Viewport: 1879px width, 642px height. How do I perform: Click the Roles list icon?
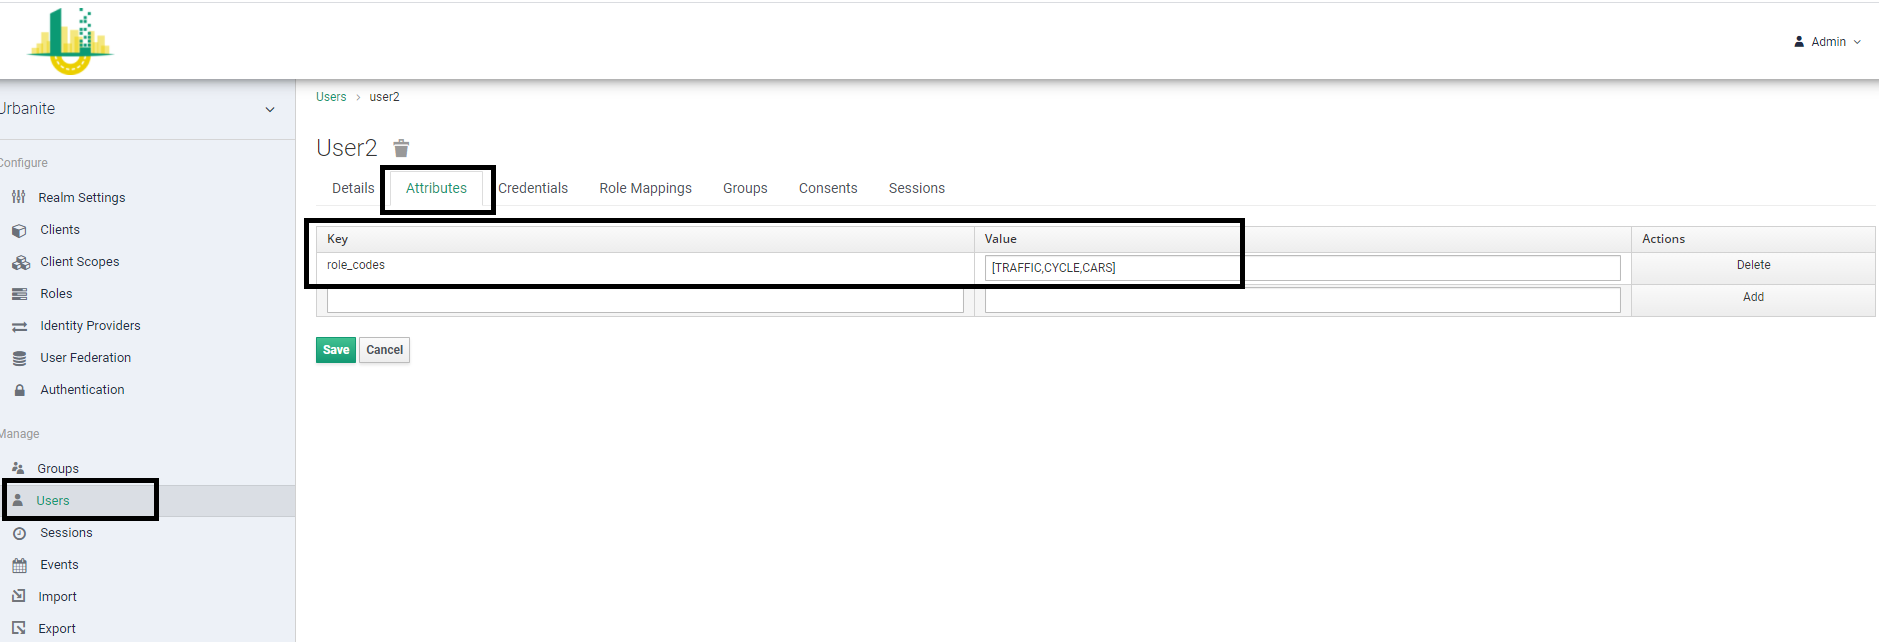(19, 294)
